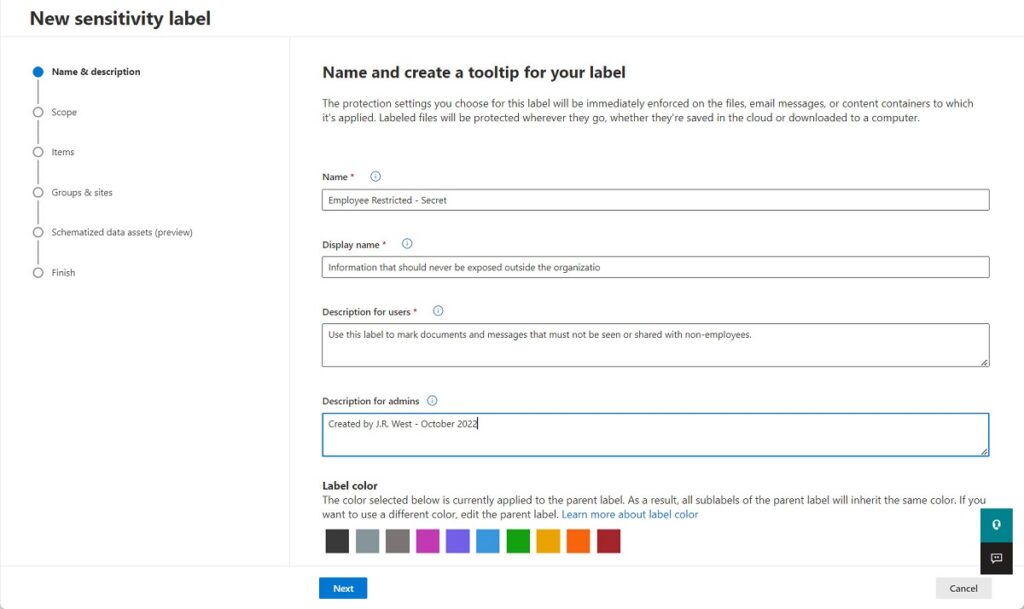
Task: Choose the blue-gray label color swatch
Action: tap(367, 541)
